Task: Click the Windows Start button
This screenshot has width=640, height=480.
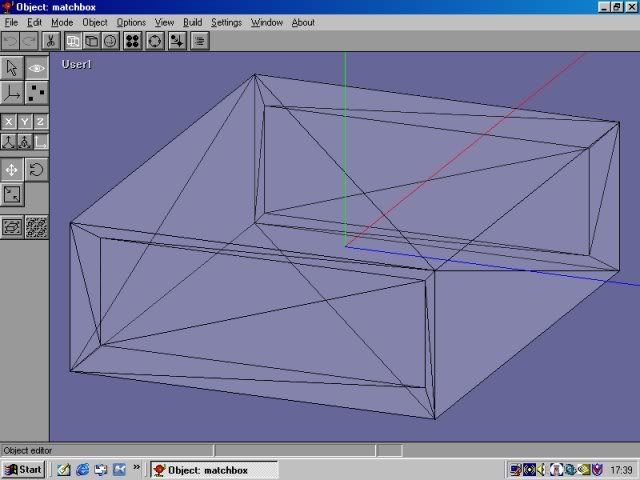Action: coord(23,469)
